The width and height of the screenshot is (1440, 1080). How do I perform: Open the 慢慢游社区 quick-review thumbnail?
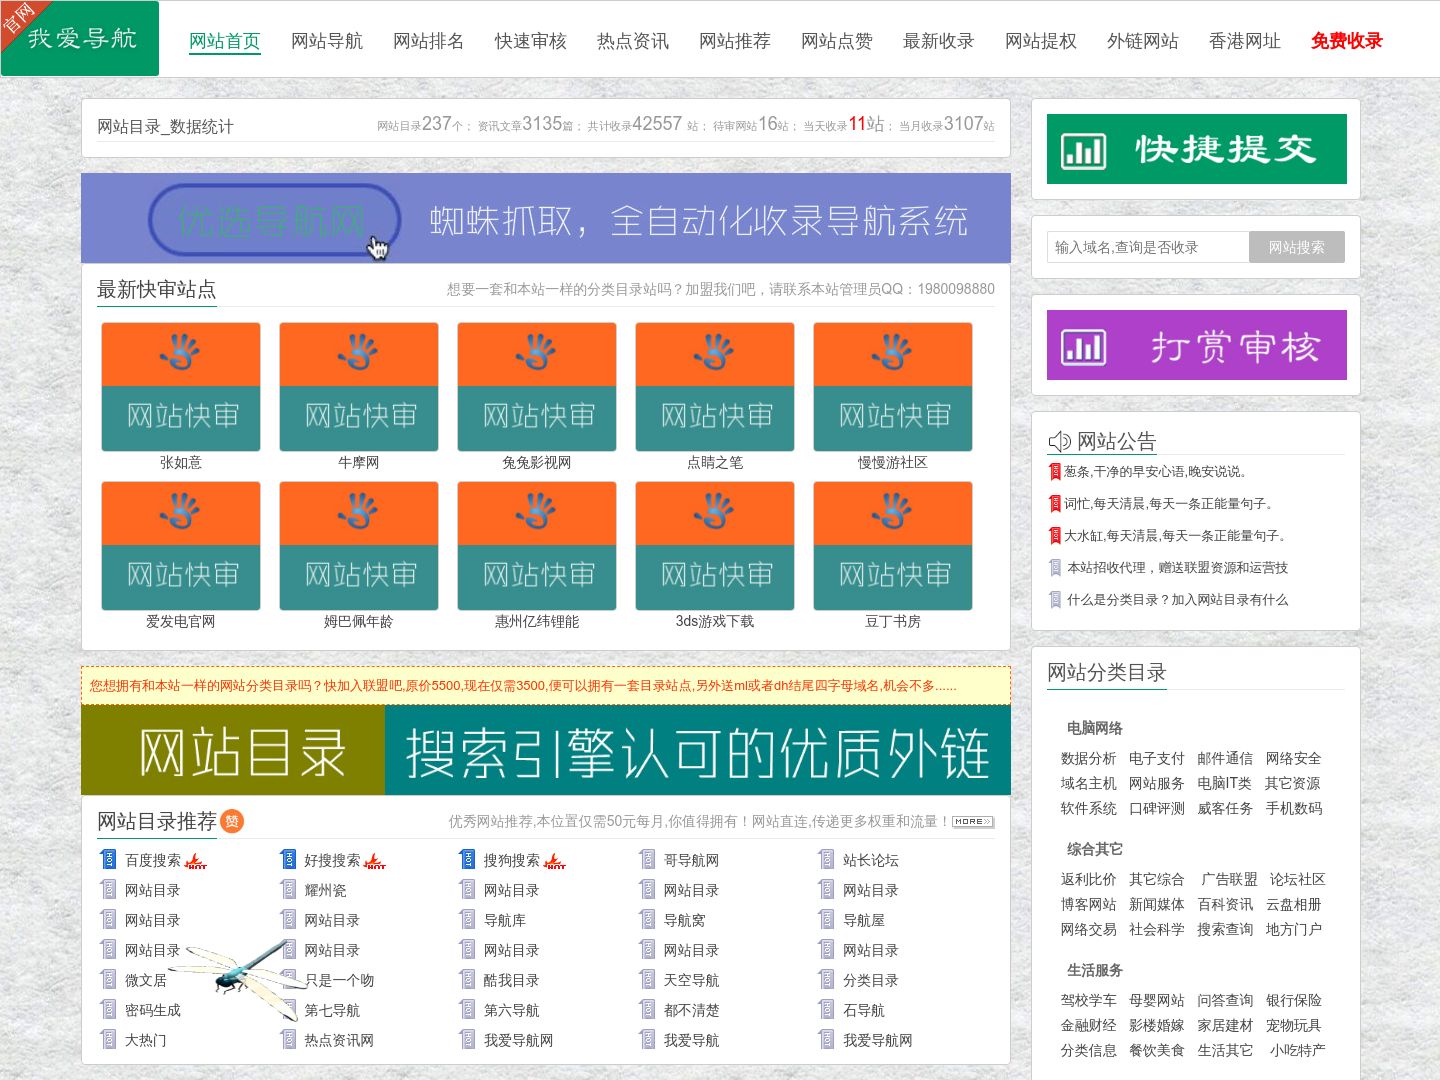[x=893, y=387]
